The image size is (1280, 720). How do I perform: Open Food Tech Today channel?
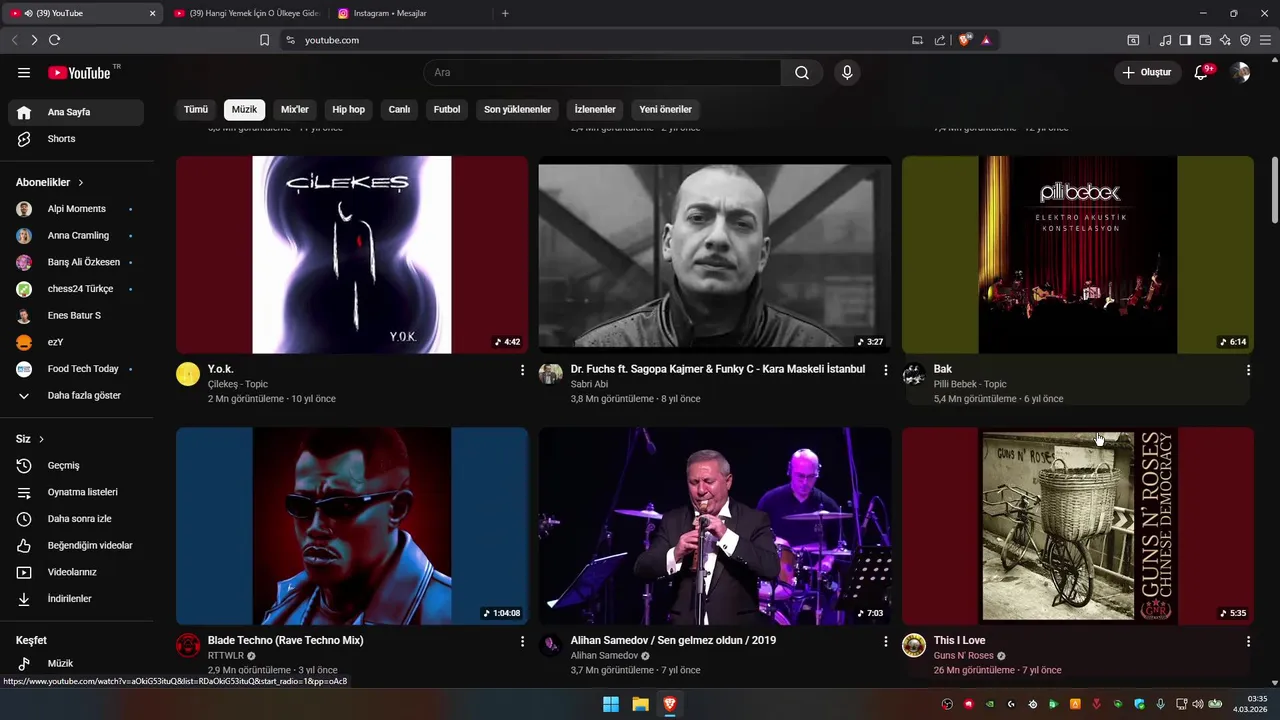pos(76,369)
